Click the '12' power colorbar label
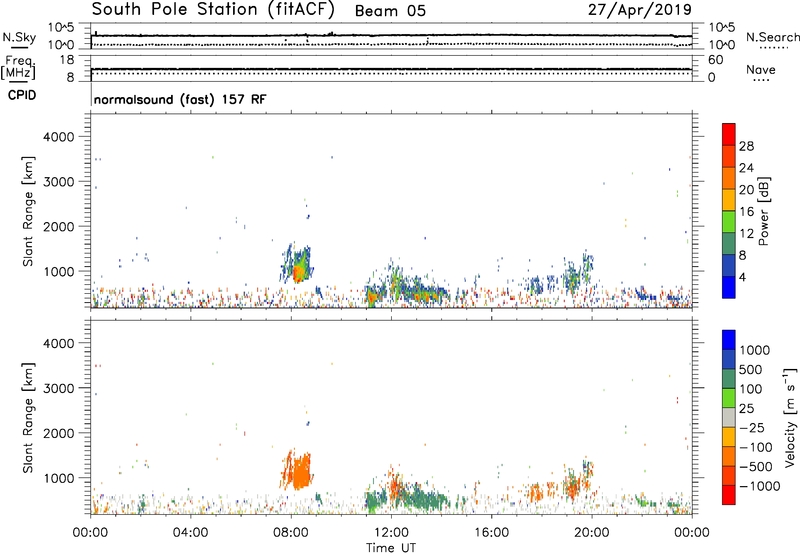800x554 pixels. (746, 234)
